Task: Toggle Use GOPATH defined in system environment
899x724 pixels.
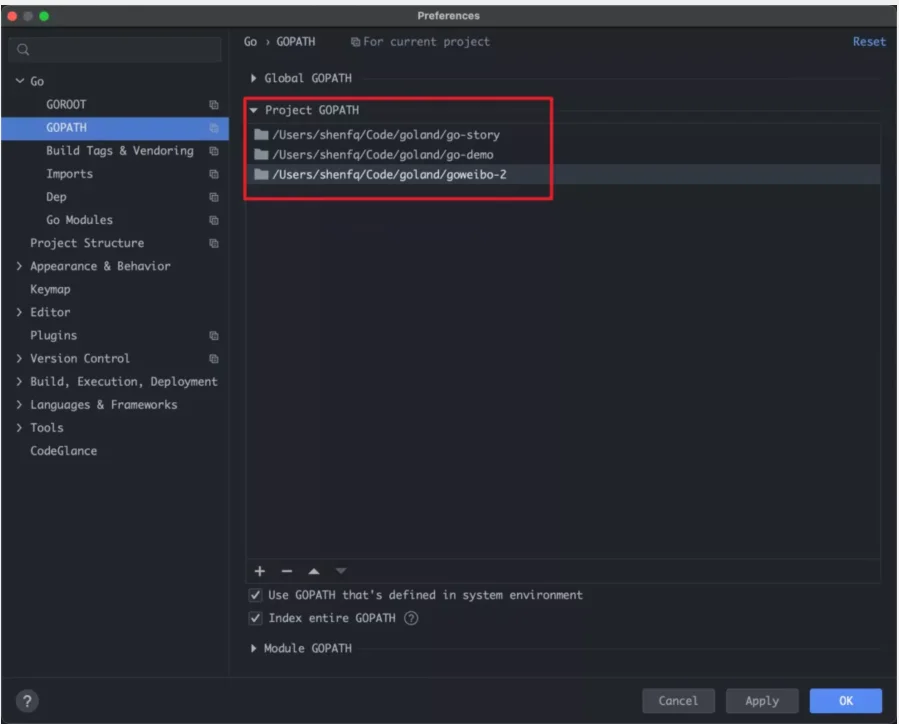Action: [255, 595]
